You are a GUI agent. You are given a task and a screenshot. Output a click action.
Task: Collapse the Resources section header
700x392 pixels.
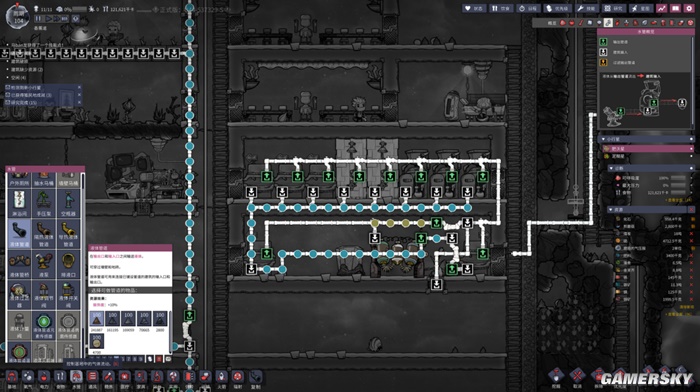pos(646,209)
